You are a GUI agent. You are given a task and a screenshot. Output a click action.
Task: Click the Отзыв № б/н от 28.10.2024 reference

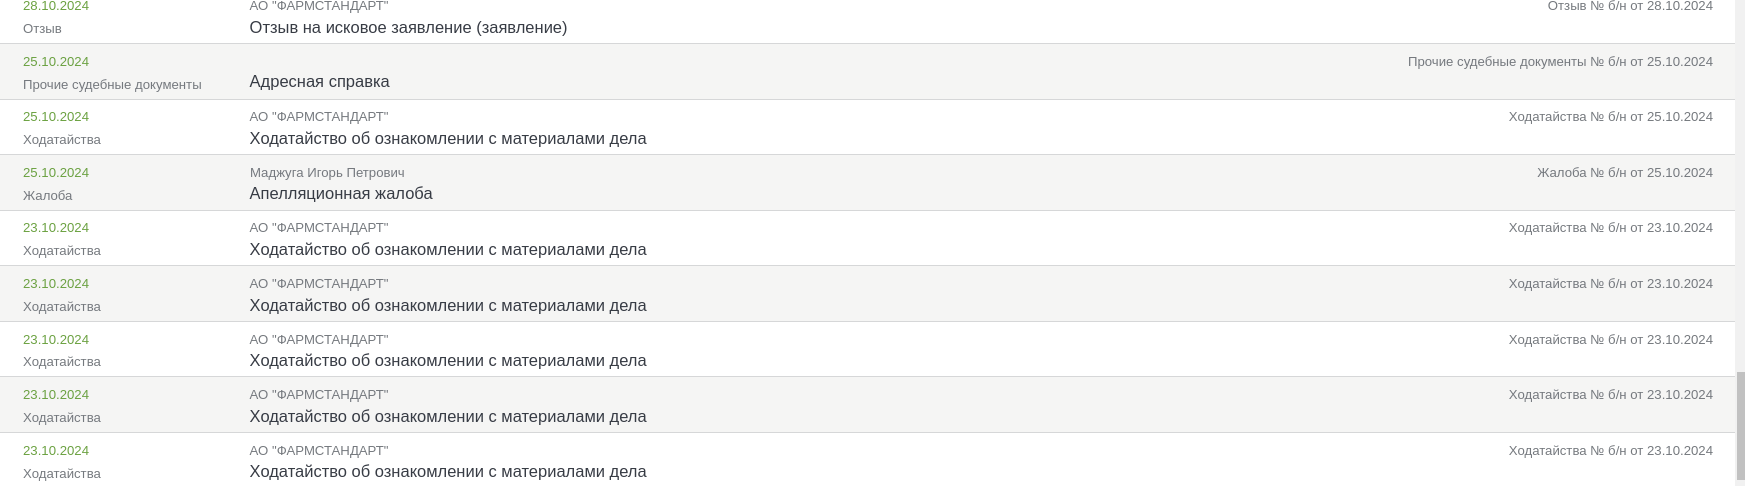(x=1630, y=6)
